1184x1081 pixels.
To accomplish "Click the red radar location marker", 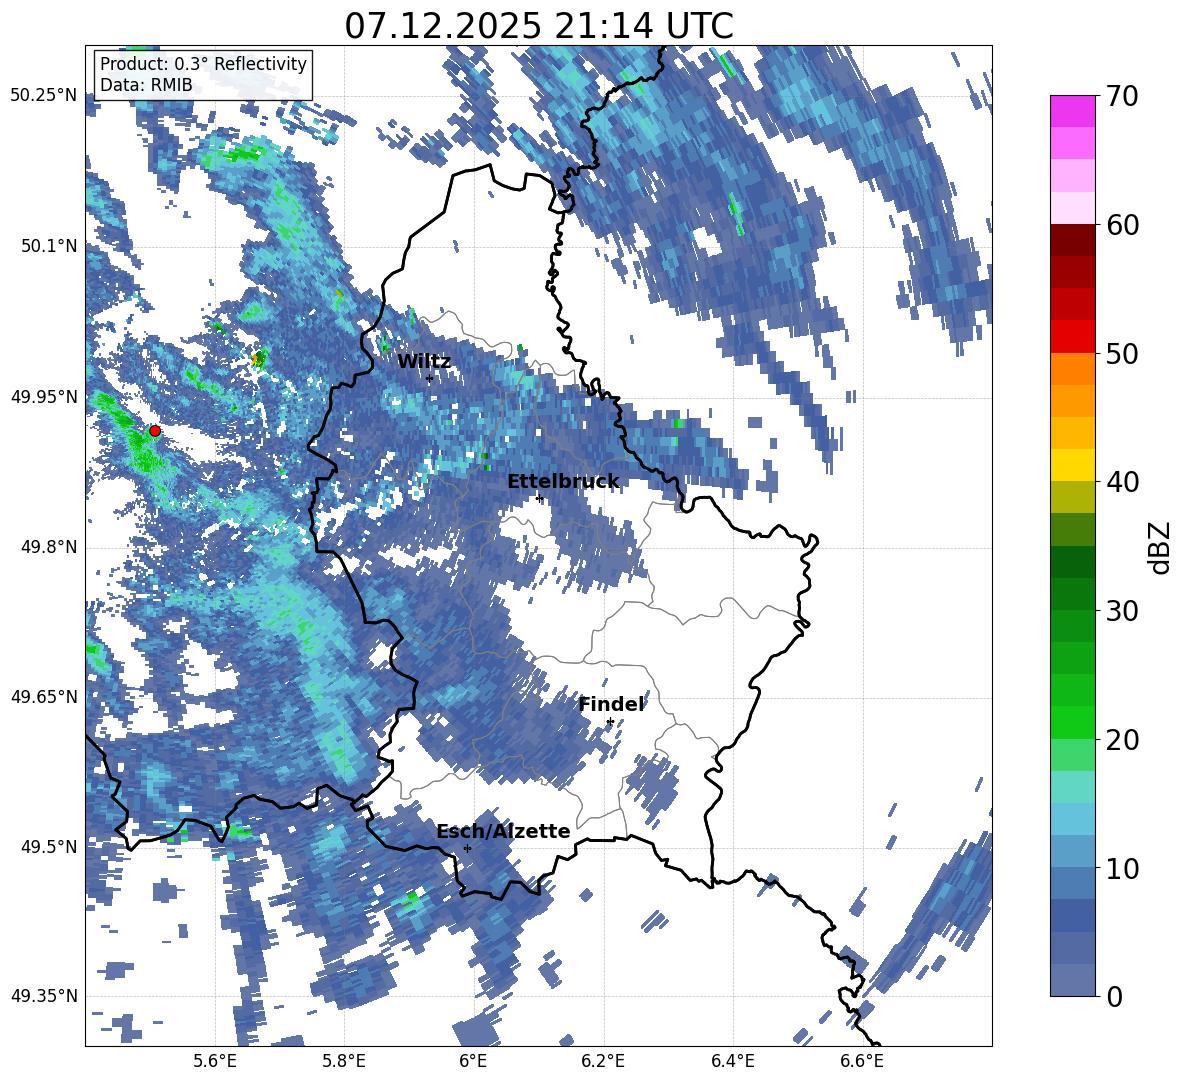I will 155,431.
